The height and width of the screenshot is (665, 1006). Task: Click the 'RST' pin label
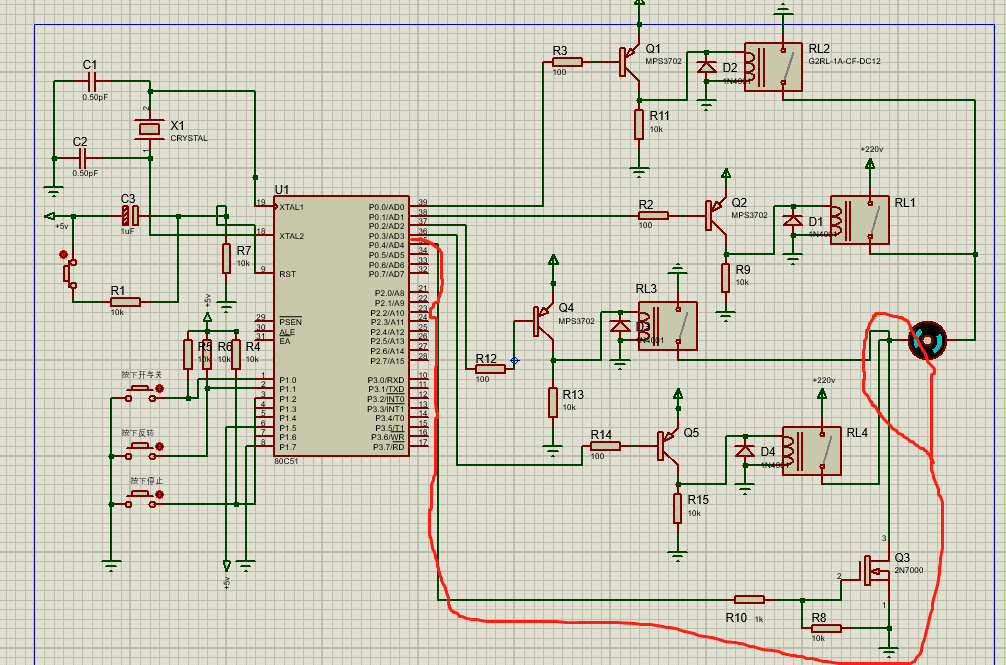[x=287, y=274]
